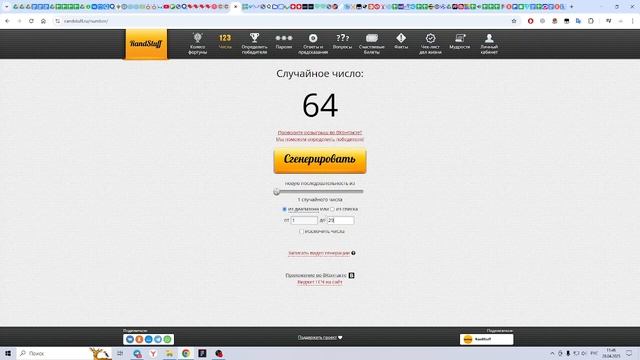Open a new browser tab
This screenshot has height=360, width=640.
pyautogui.click(x=571, y=7)
